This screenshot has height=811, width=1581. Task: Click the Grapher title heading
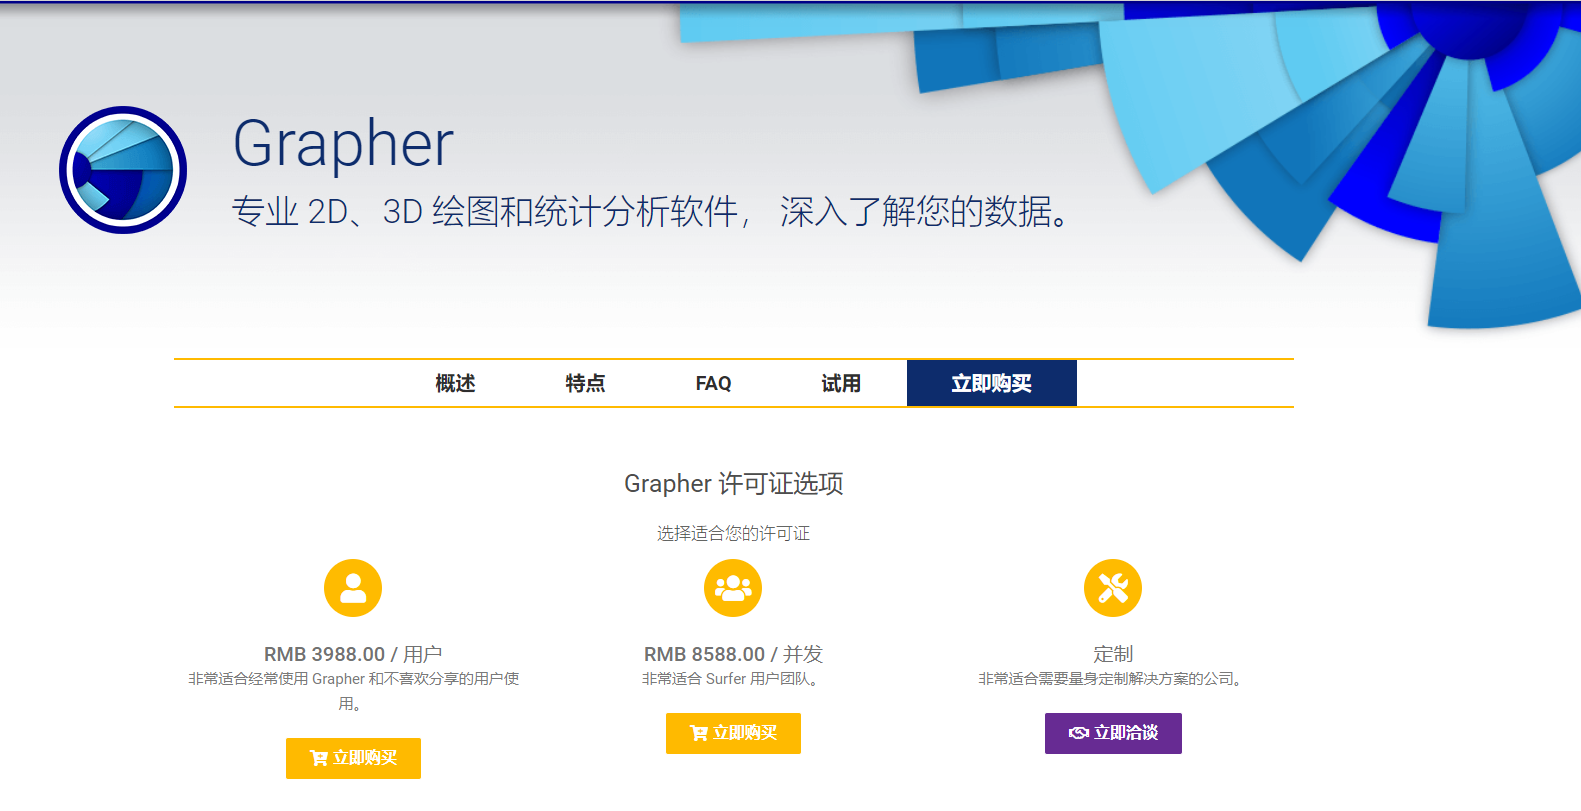(343, 143)
